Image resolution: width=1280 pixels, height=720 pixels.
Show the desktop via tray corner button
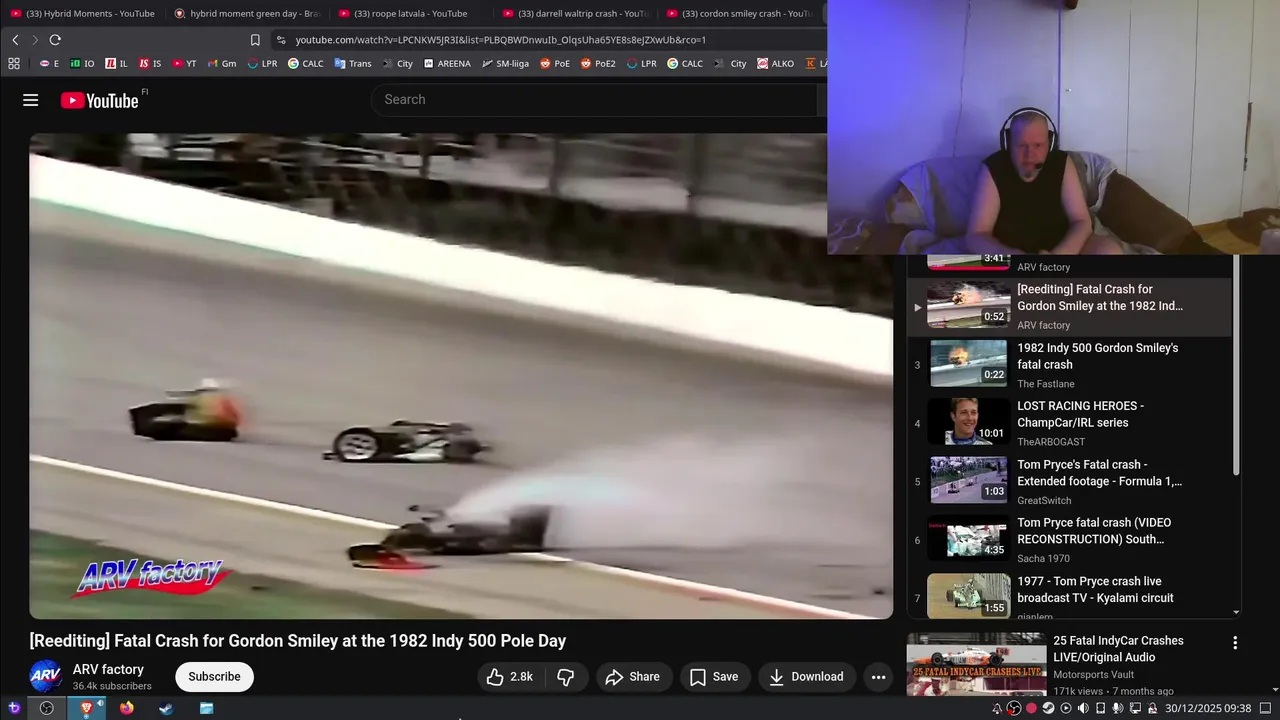1266,708
